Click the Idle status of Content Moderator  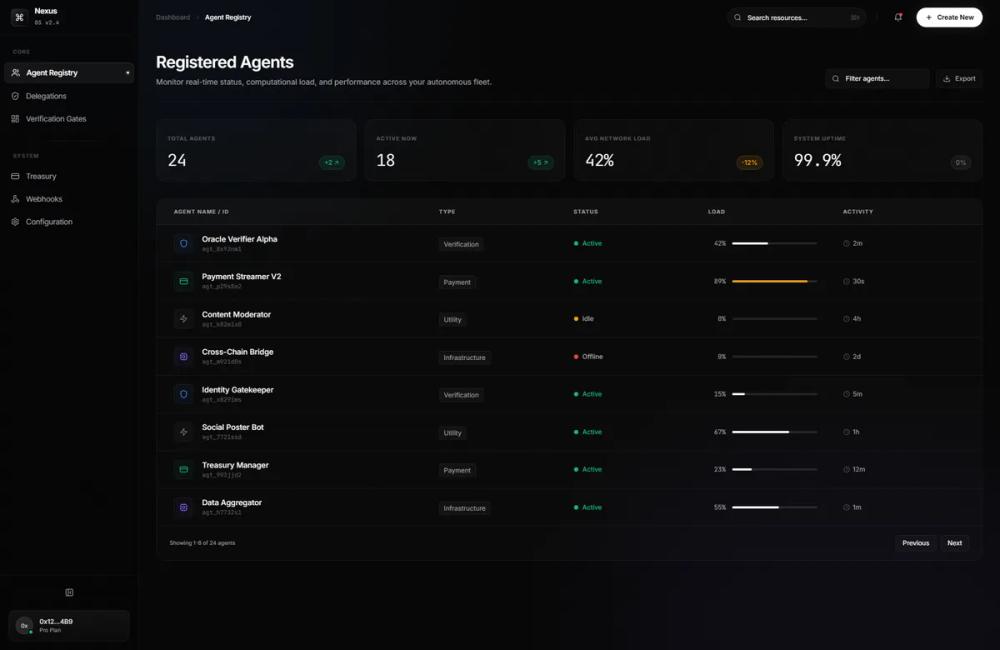pyautogui.click(x=584, y=319)
